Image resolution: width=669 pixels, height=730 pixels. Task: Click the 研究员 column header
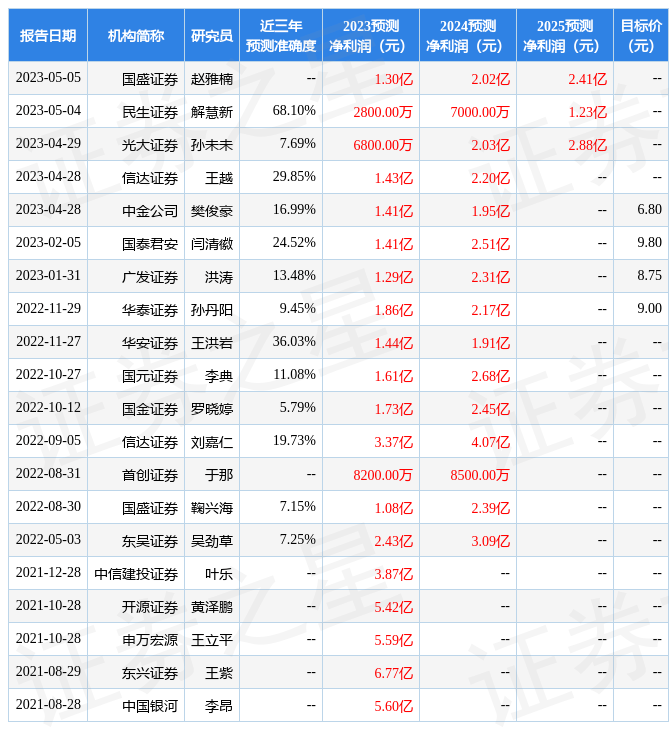pos(212,35)
